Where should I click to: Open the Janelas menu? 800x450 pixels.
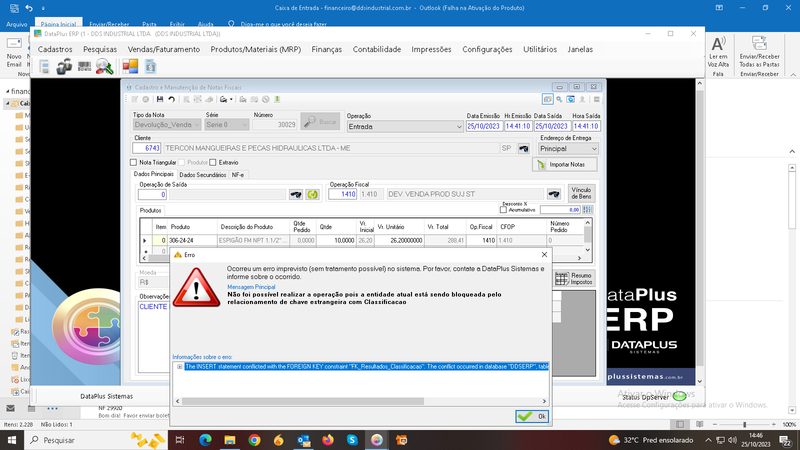tap(580, 49)
